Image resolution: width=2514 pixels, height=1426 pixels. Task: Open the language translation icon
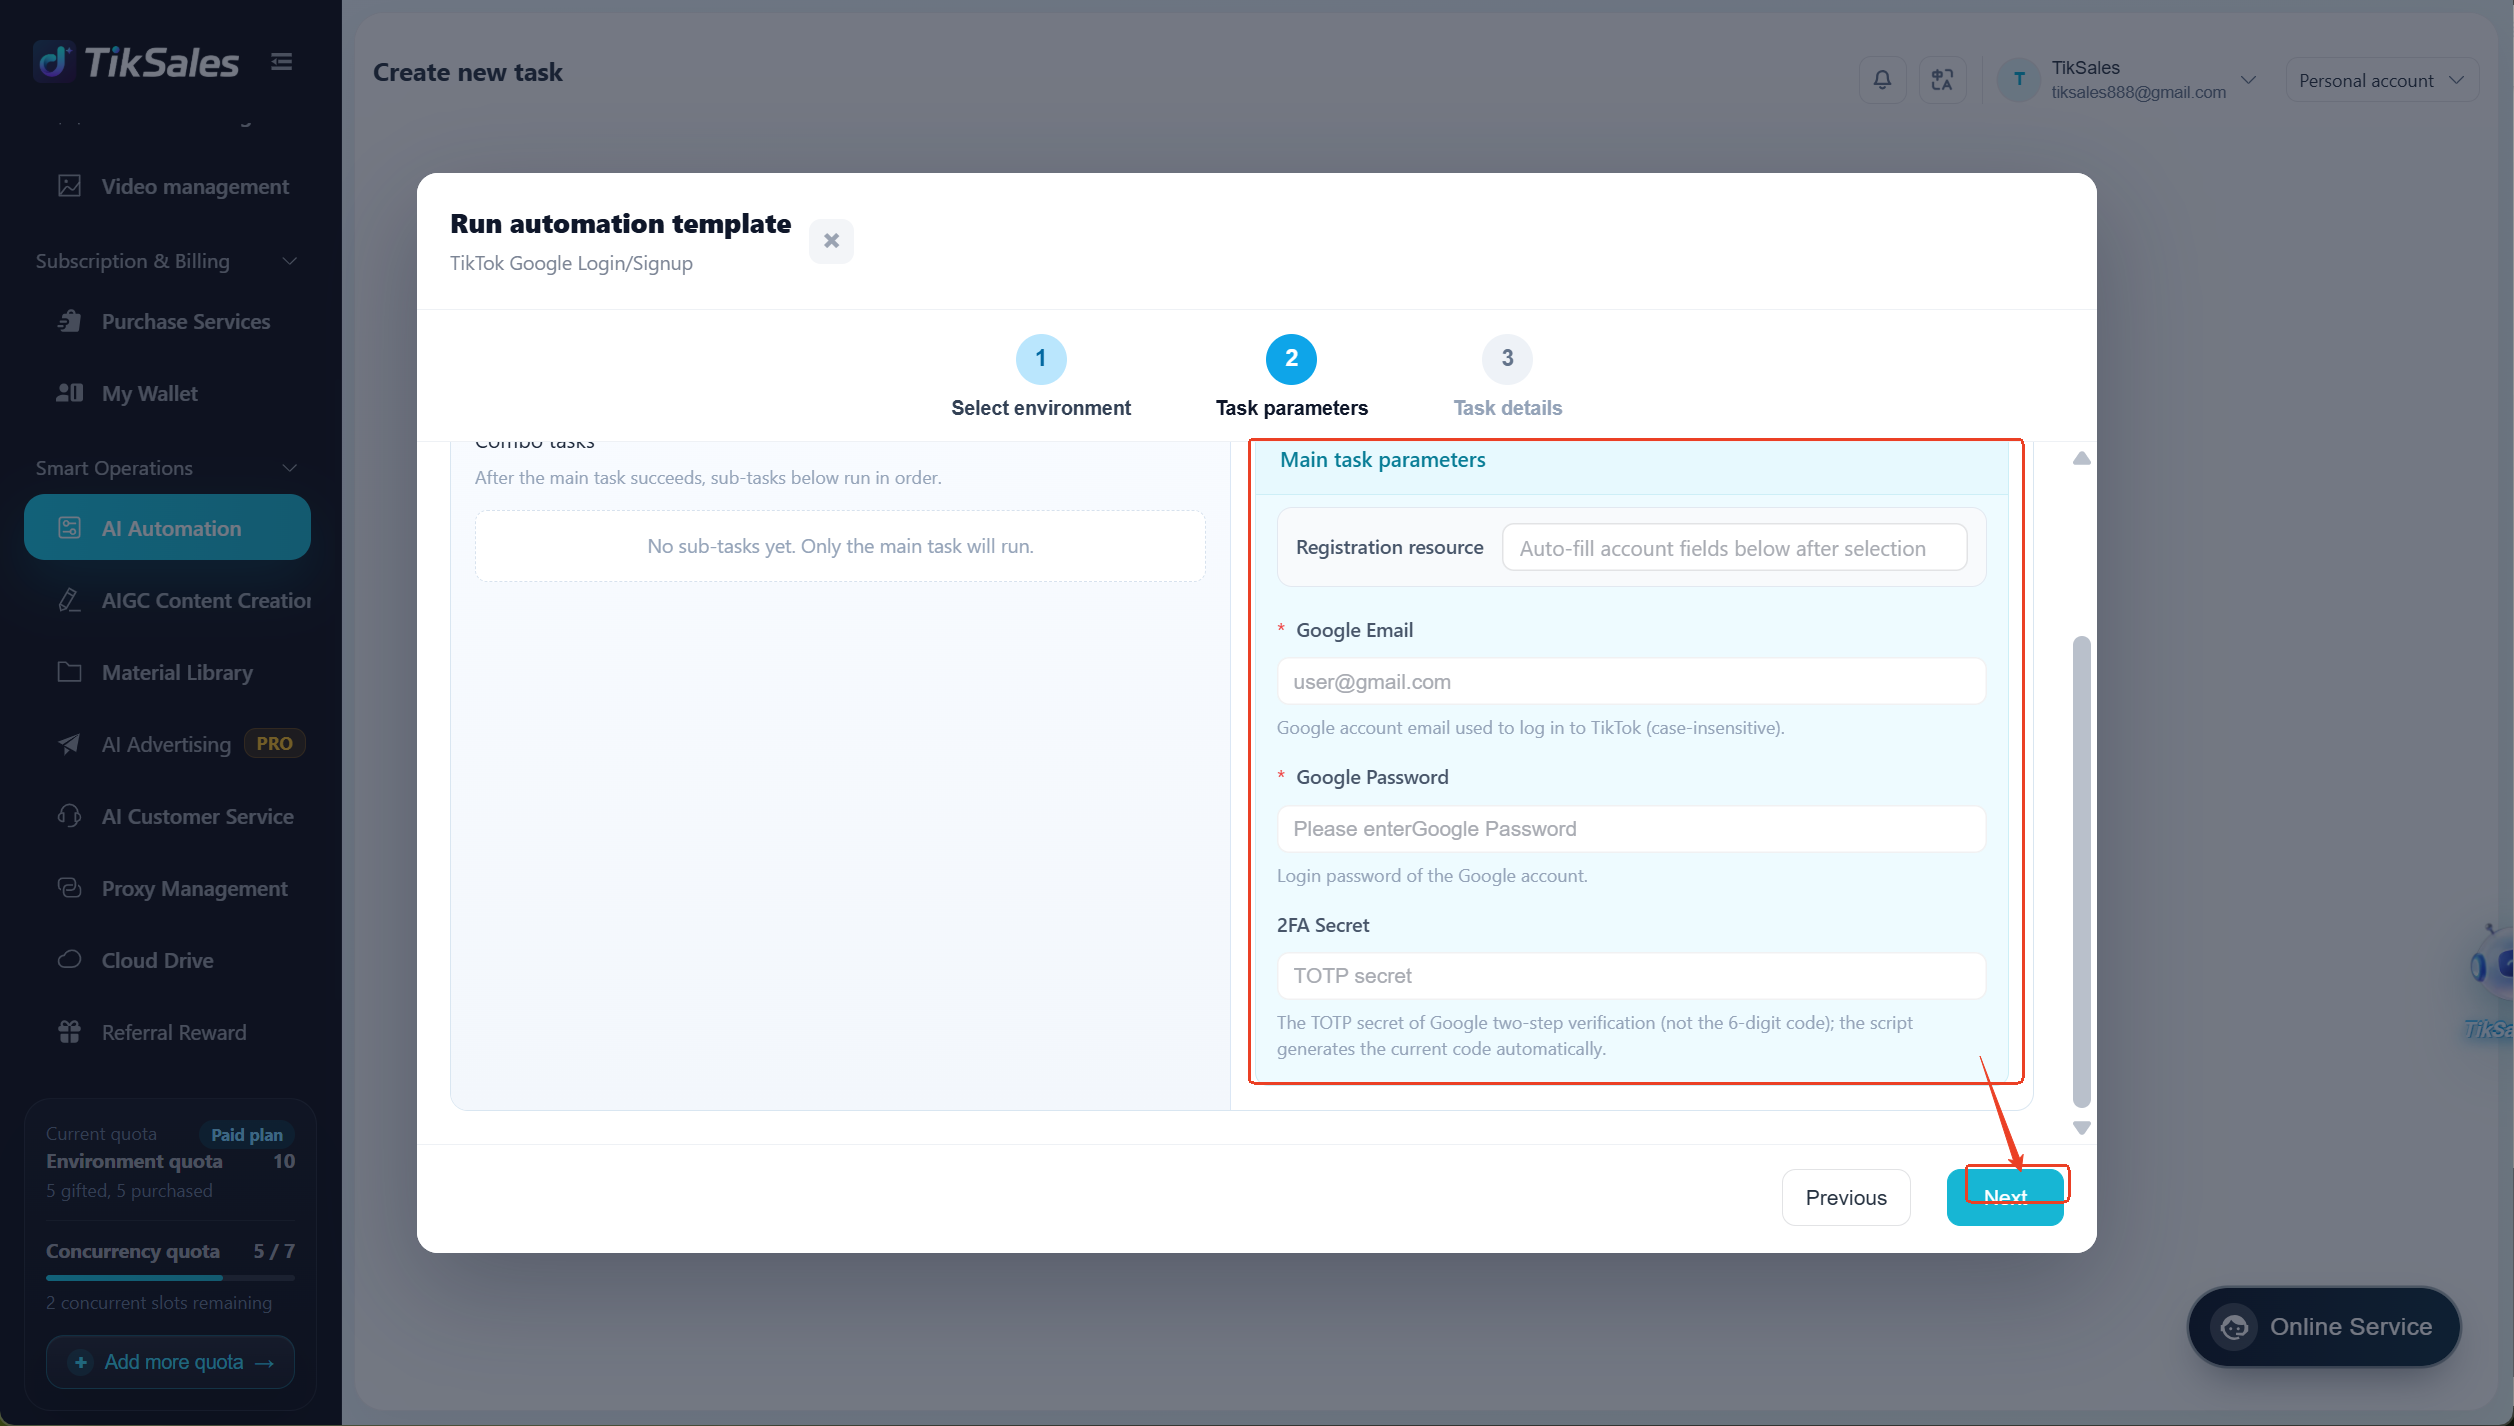1942,80
